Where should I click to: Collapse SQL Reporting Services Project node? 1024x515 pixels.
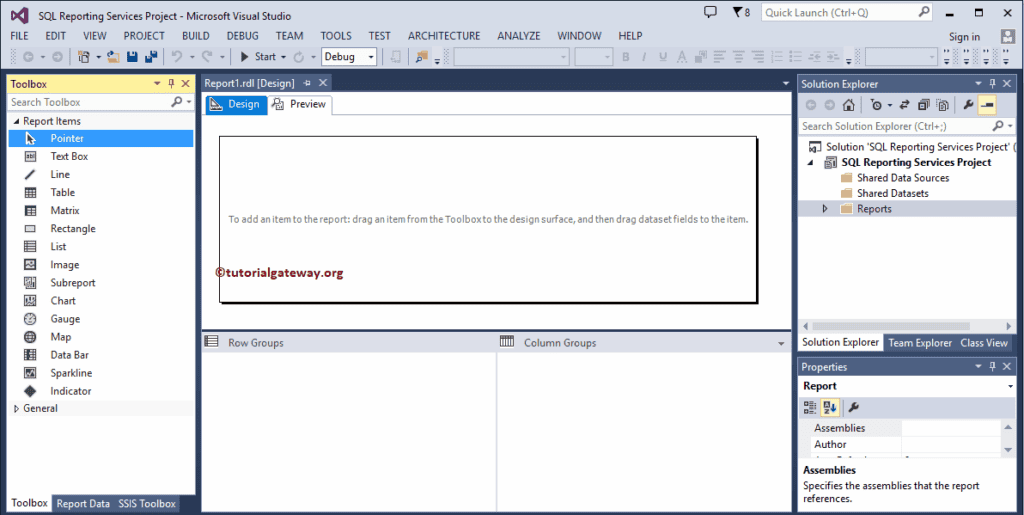pos(810,163)
